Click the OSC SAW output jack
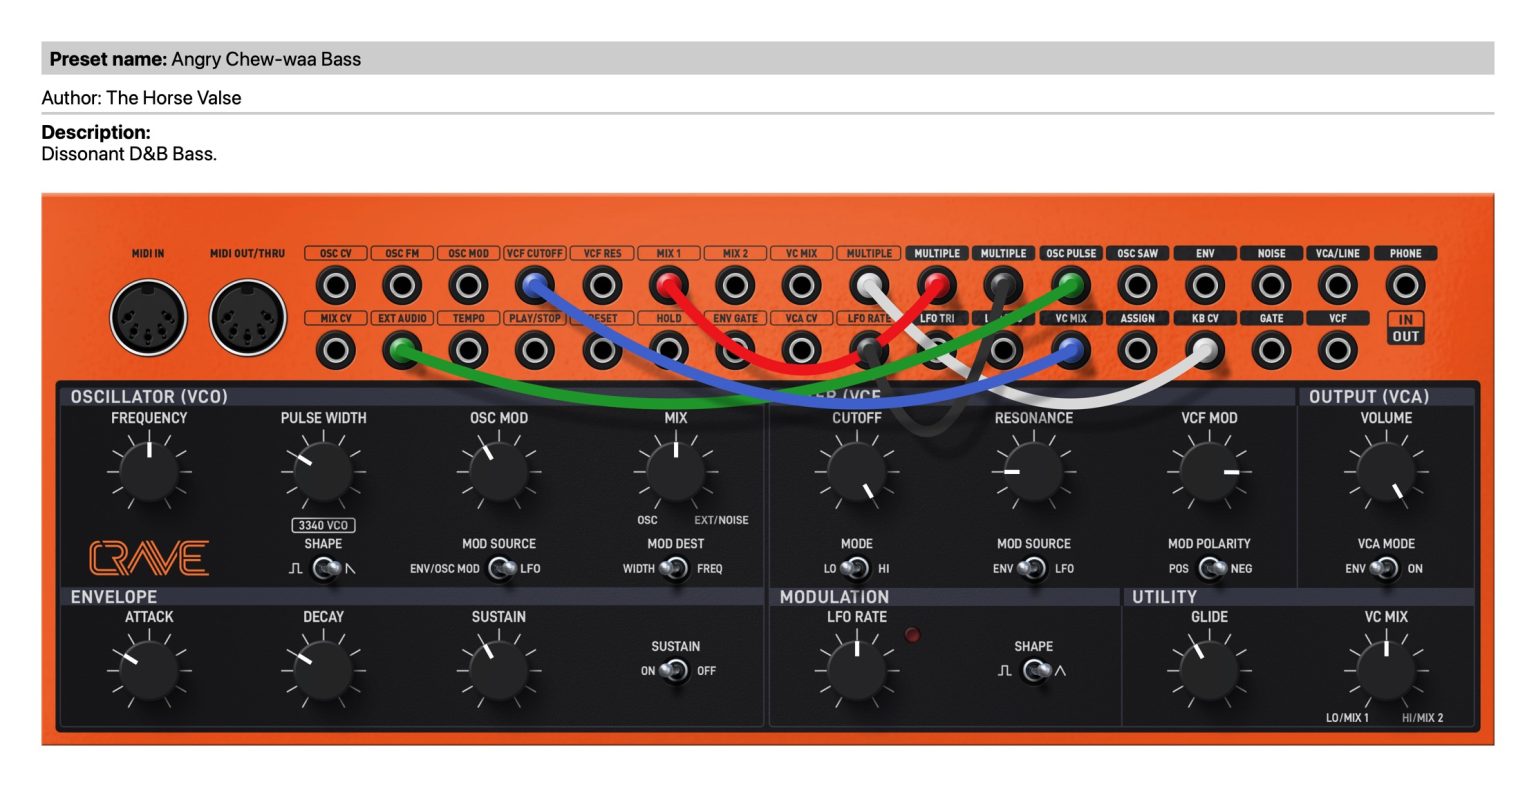This screenshot has width=1536, height=787. point(1137,286)
